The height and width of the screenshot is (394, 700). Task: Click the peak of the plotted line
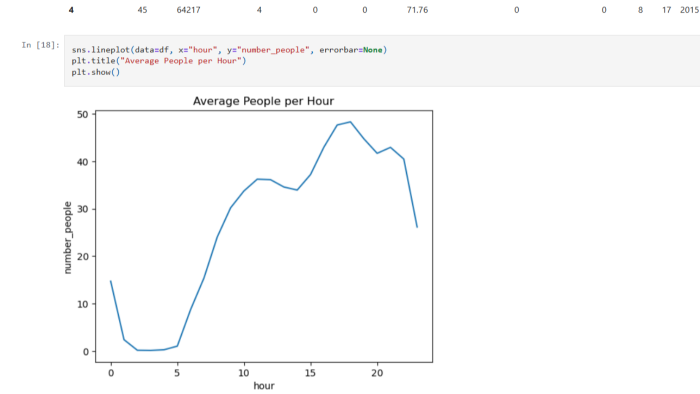point(350,122)
